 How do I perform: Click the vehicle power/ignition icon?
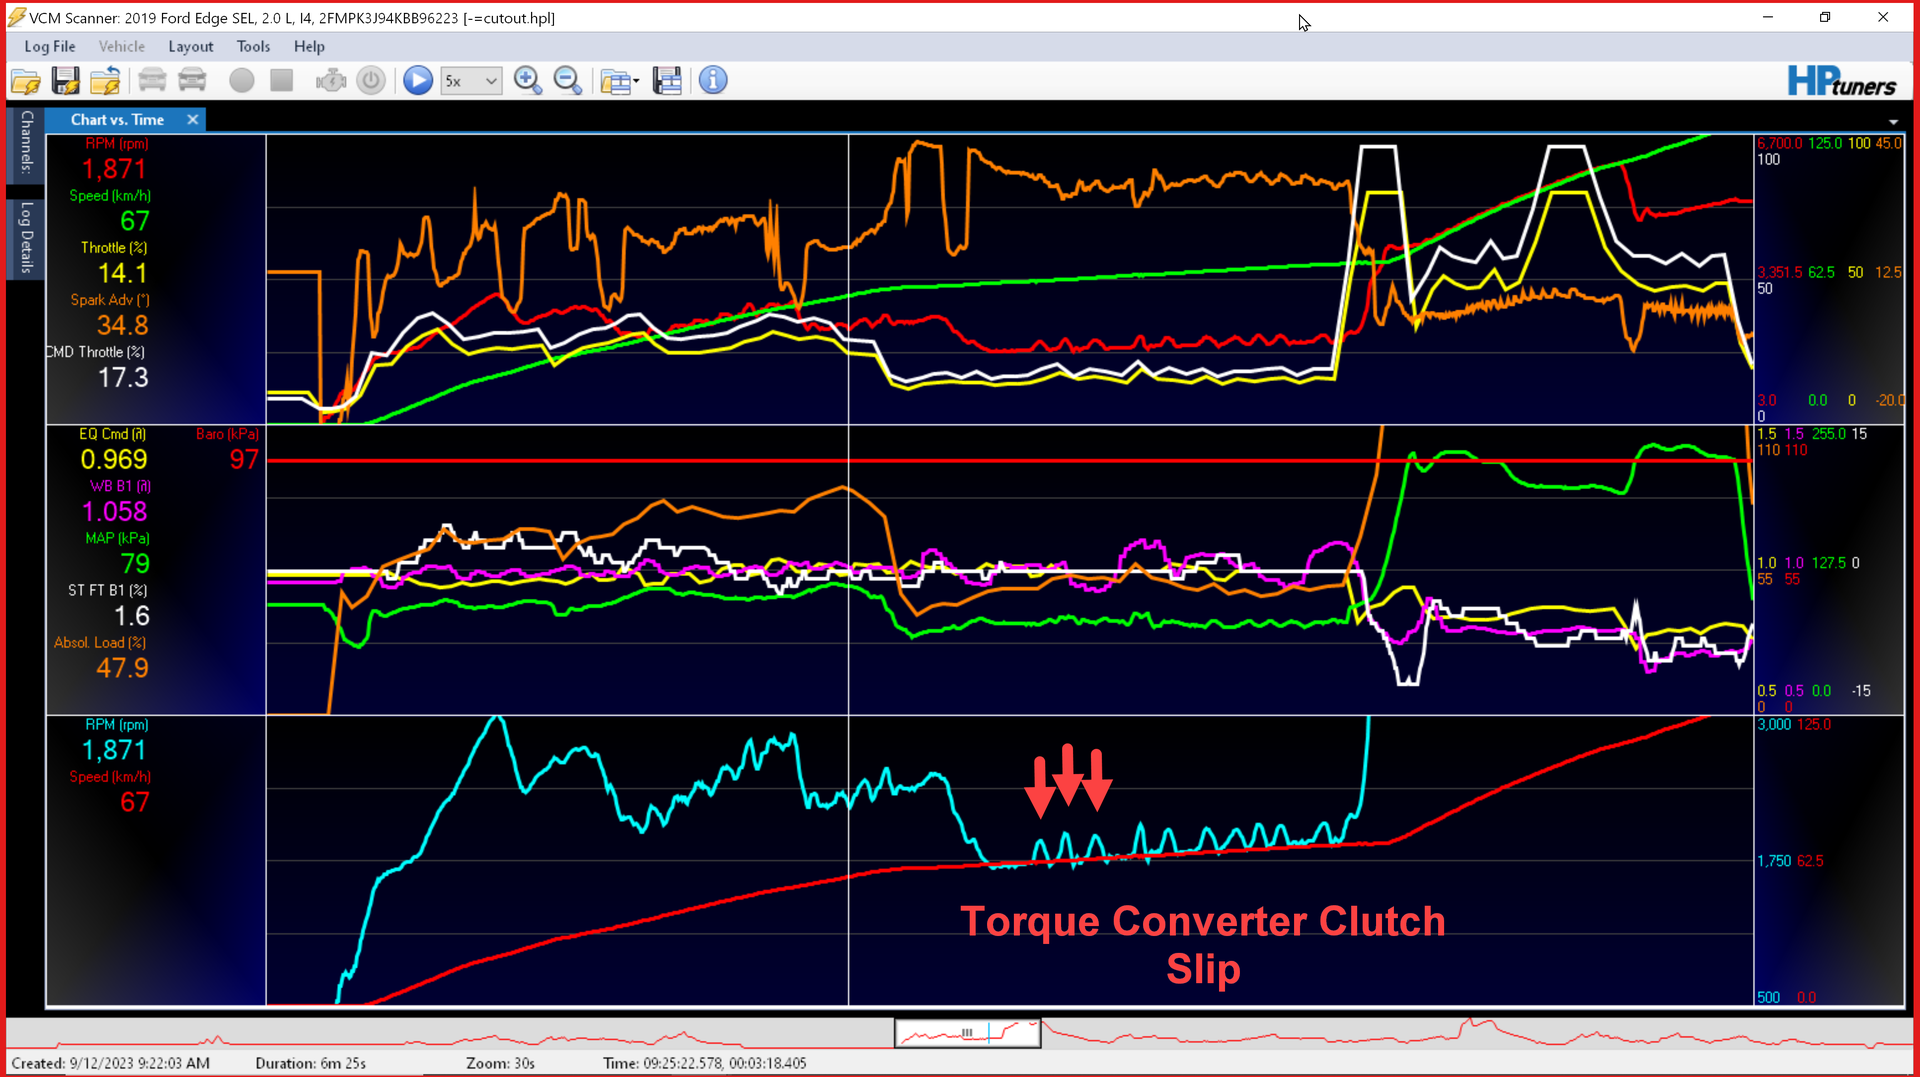[x=371, y=80]
